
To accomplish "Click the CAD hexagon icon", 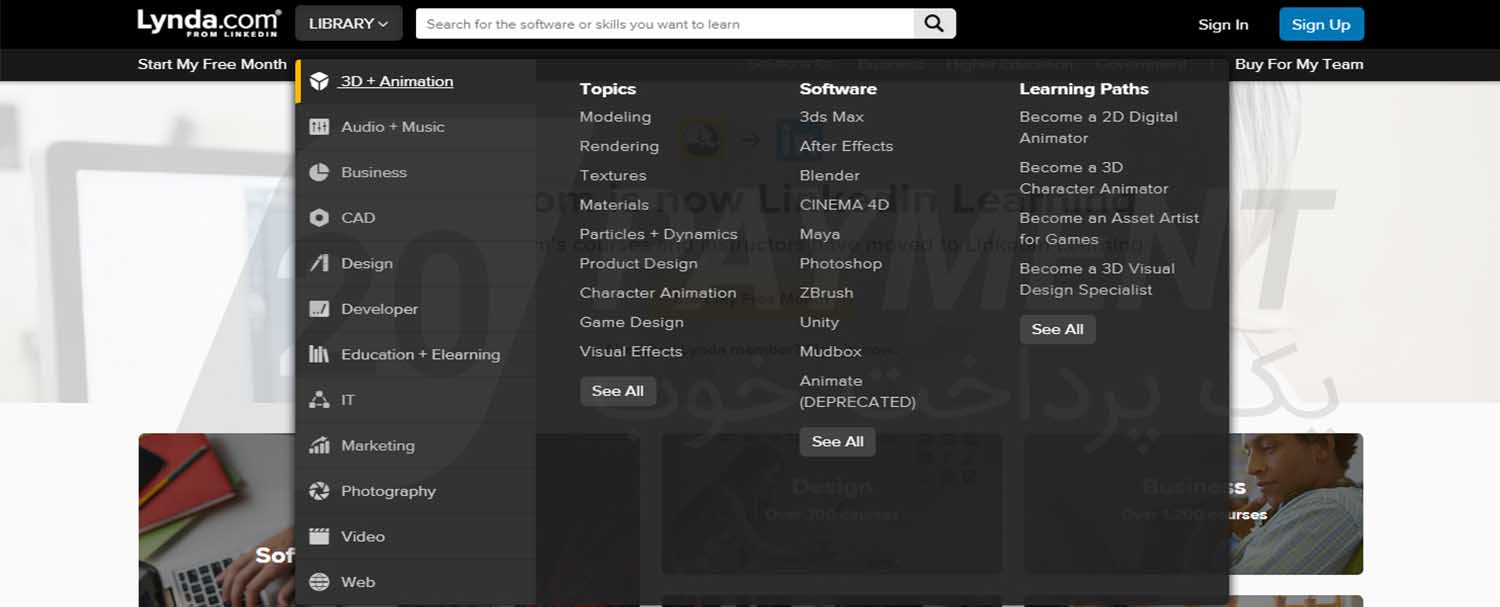I will [x=319, y=218].
